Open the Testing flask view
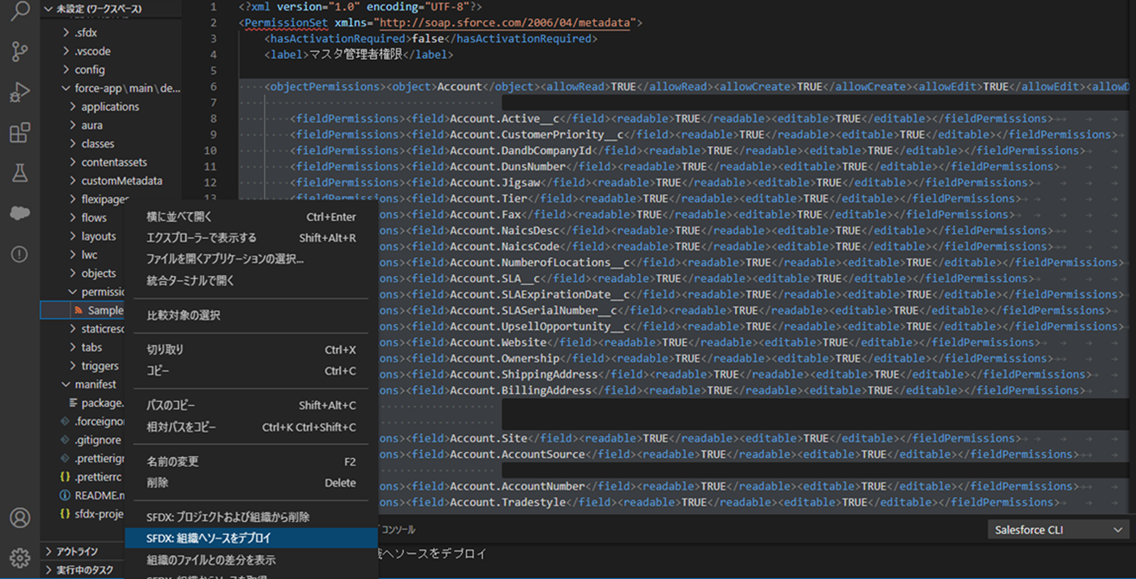The height and width of the screenshot is (579, 1136). tap(20, 172)
